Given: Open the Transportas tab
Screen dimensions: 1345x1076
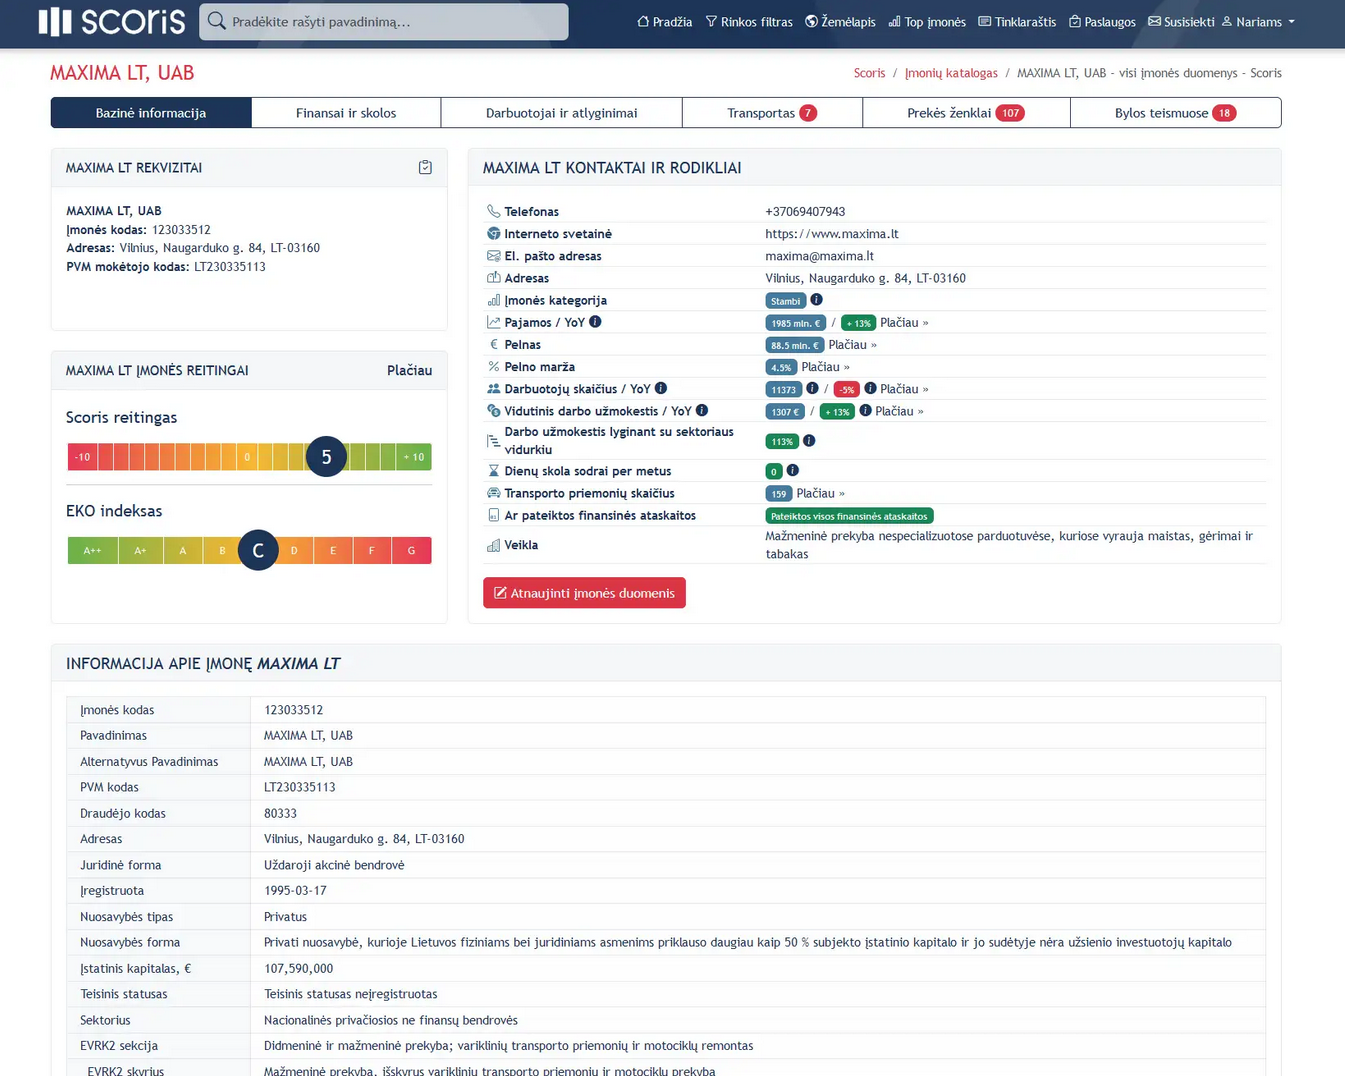Looking at the screenshot, I should coord(772,112).
